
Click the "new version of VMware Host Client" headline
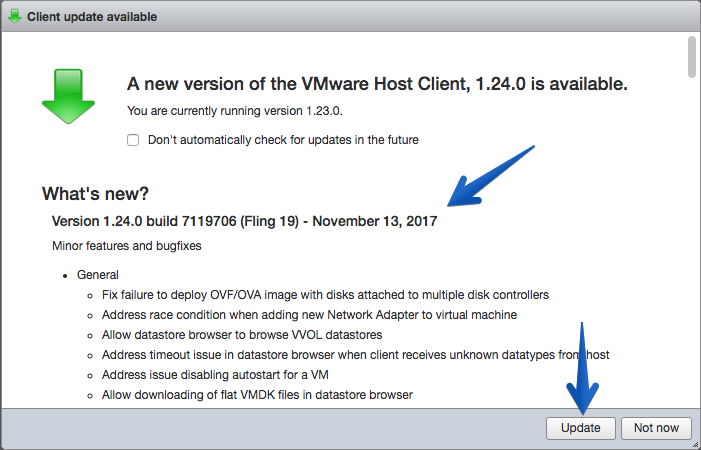(x=377, y=84)
